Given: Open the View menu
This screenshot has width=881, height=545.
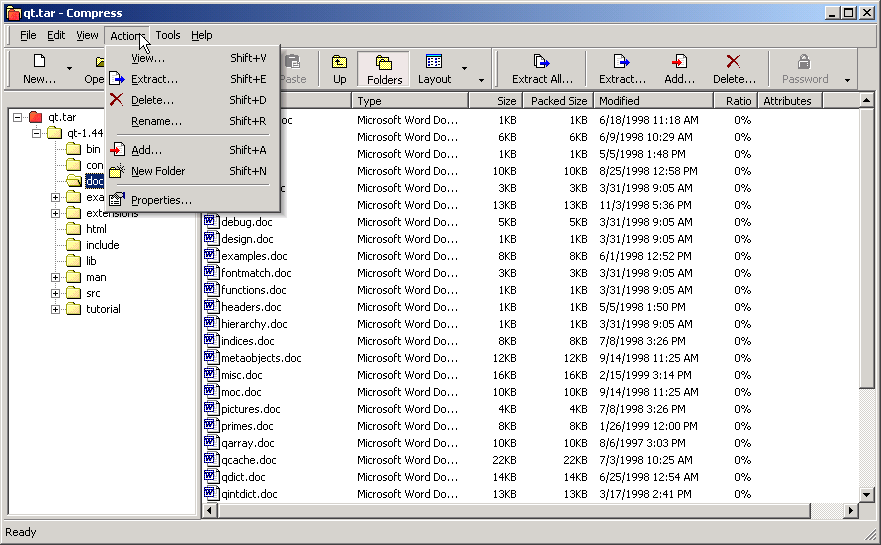Looking at the screenshot, I should point(87,35).
